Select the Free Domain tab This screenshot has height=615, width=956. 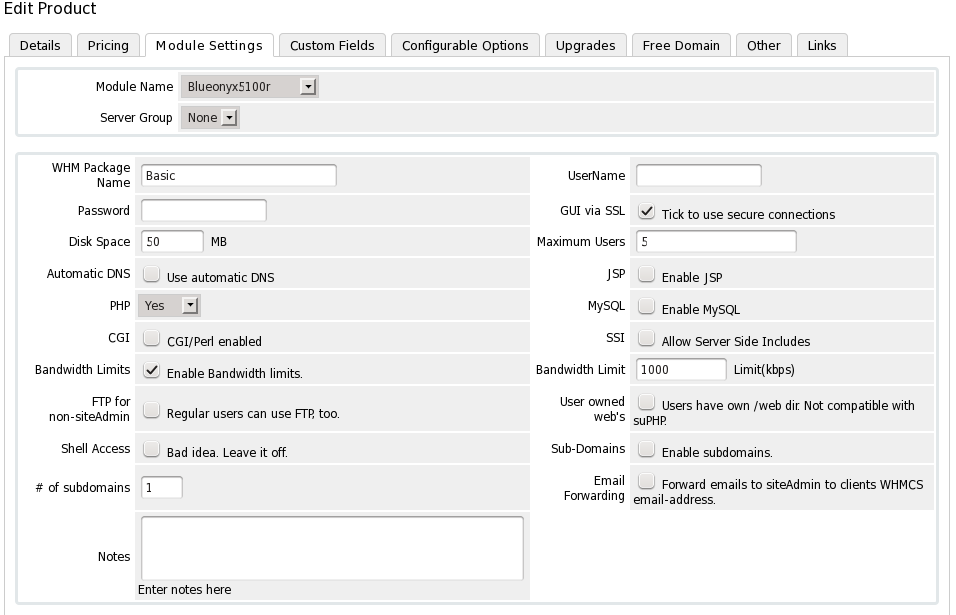[680, 45]
